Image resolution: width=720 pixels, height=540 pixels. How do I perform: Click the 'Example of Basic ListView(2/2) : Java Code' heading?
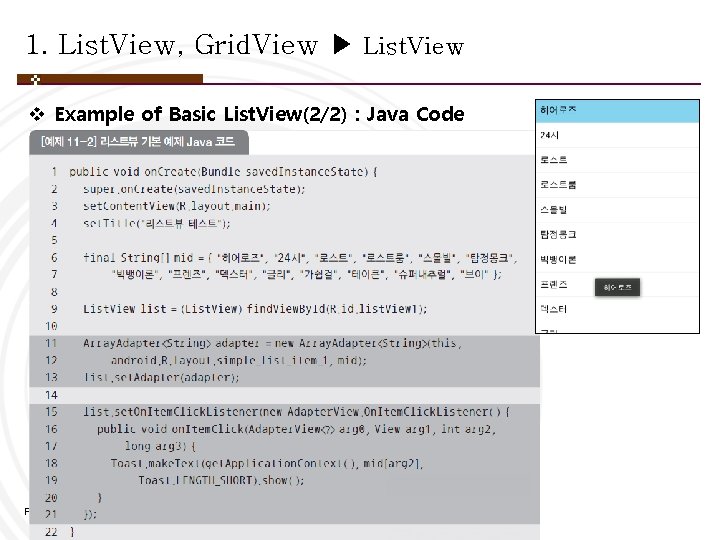259,114
